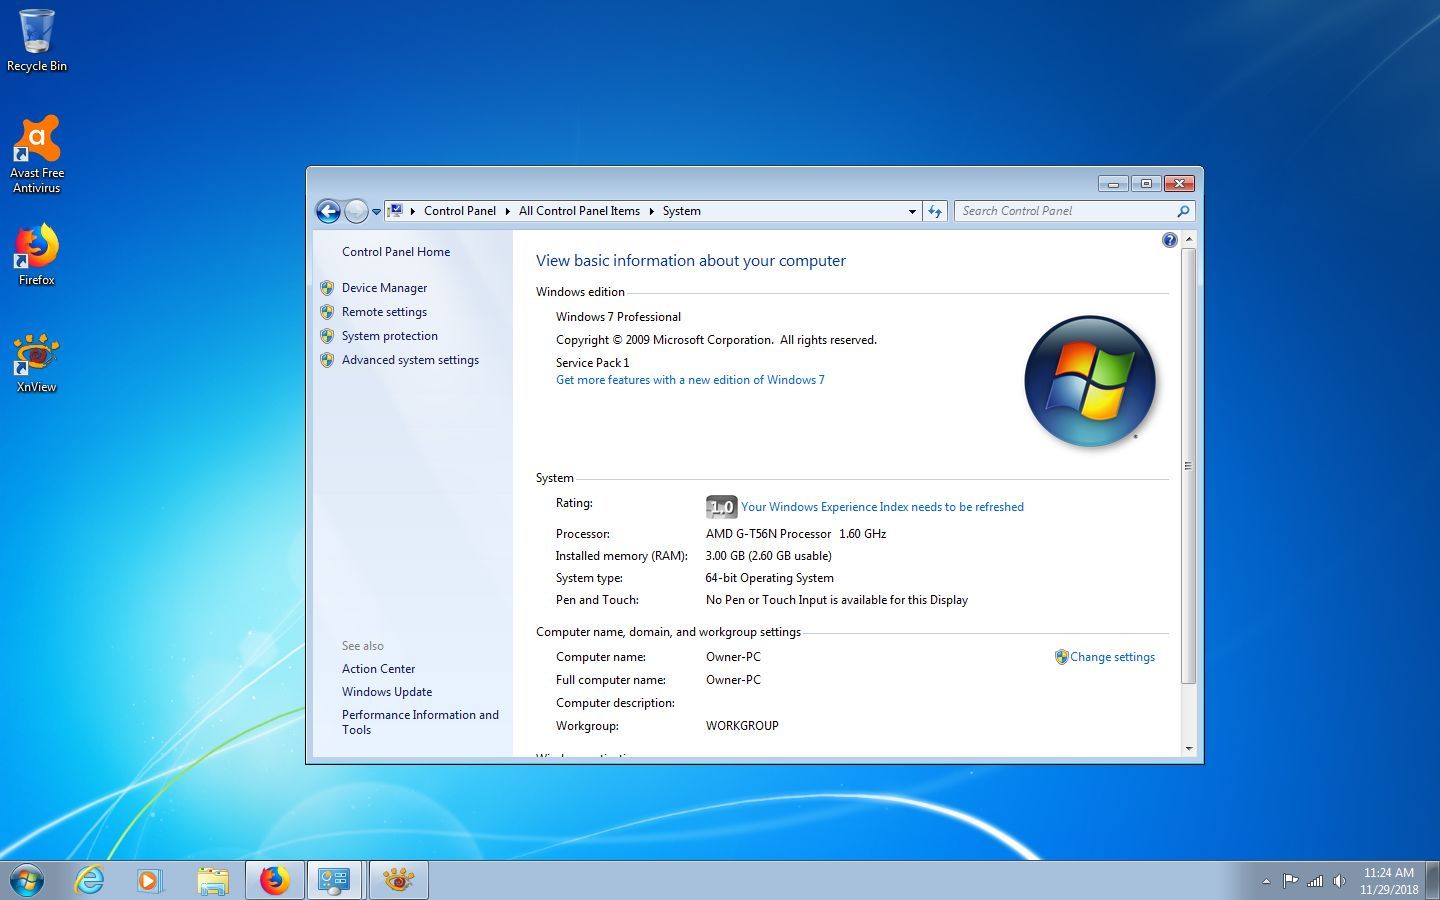Open Performance Information and Tools link

click(420, 722)
